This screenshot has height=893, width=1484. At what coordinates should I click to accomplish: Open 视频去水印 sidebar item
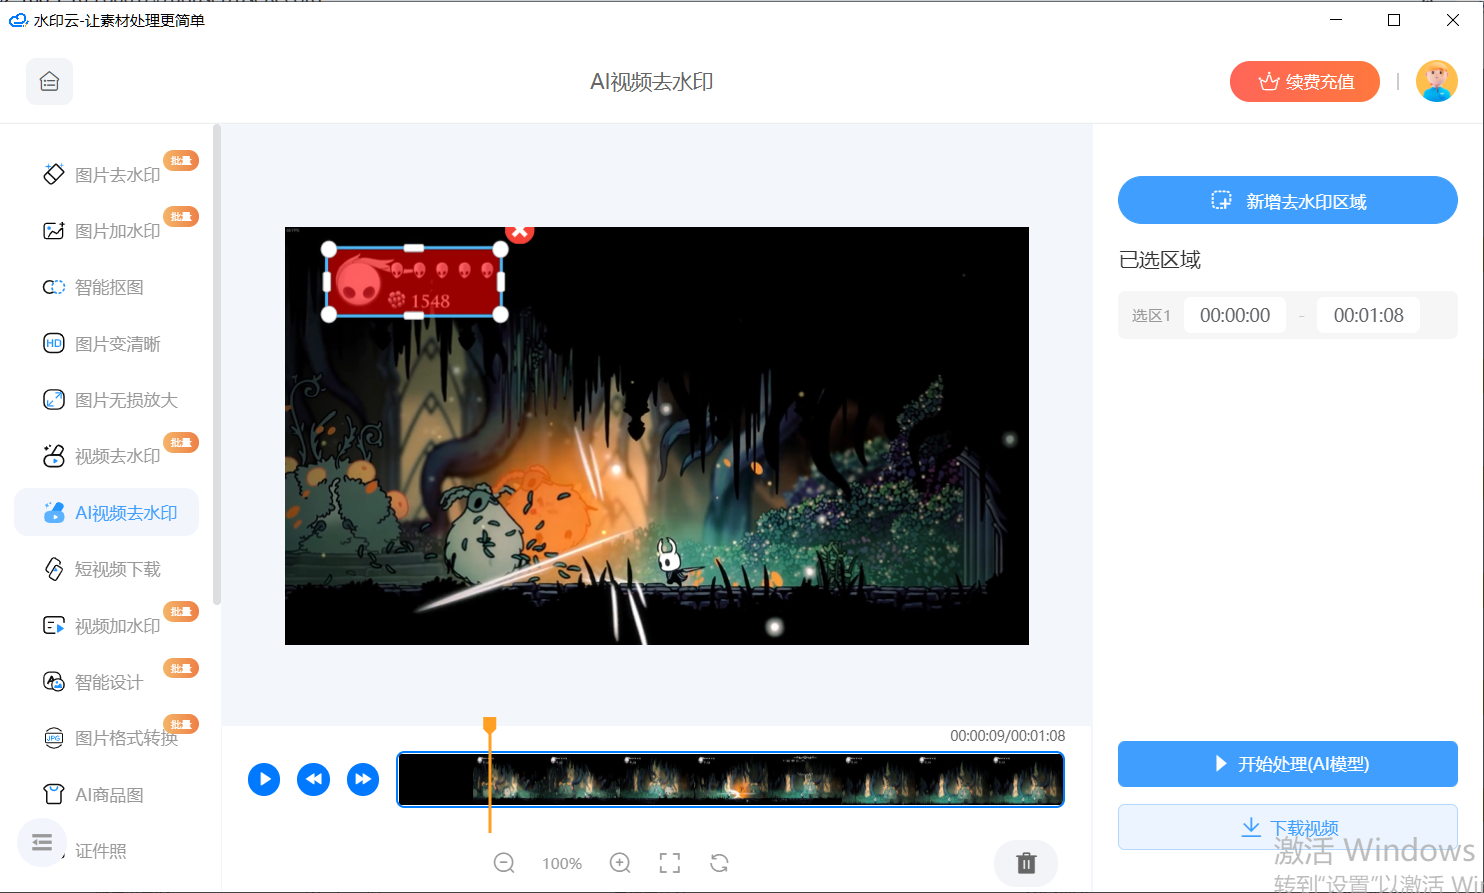point(106,456)
